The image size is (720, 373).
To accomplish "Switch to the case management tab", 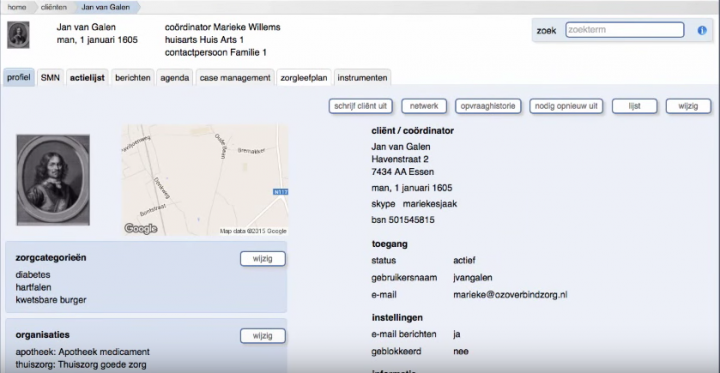I will tap(235, 78).
